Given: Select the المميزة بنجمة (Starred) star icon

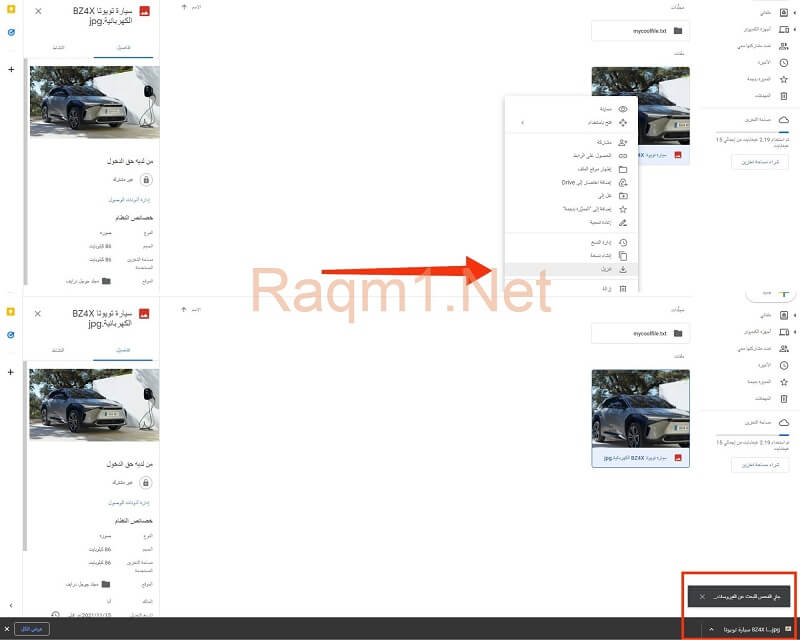Looking at the screenshot, I should (x=783, y=79).
